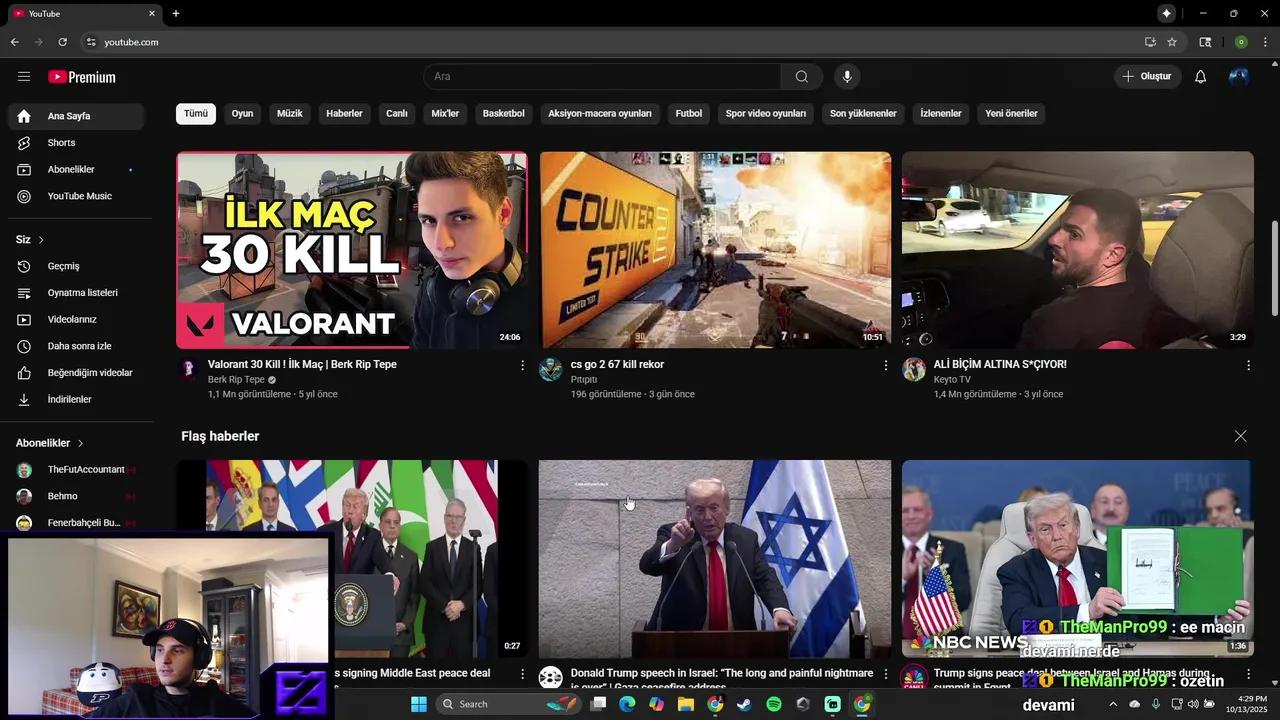Screen dimensions: 1280x720
Task: Open Spotify from the taskbar
Action: (x=774, y=704)
